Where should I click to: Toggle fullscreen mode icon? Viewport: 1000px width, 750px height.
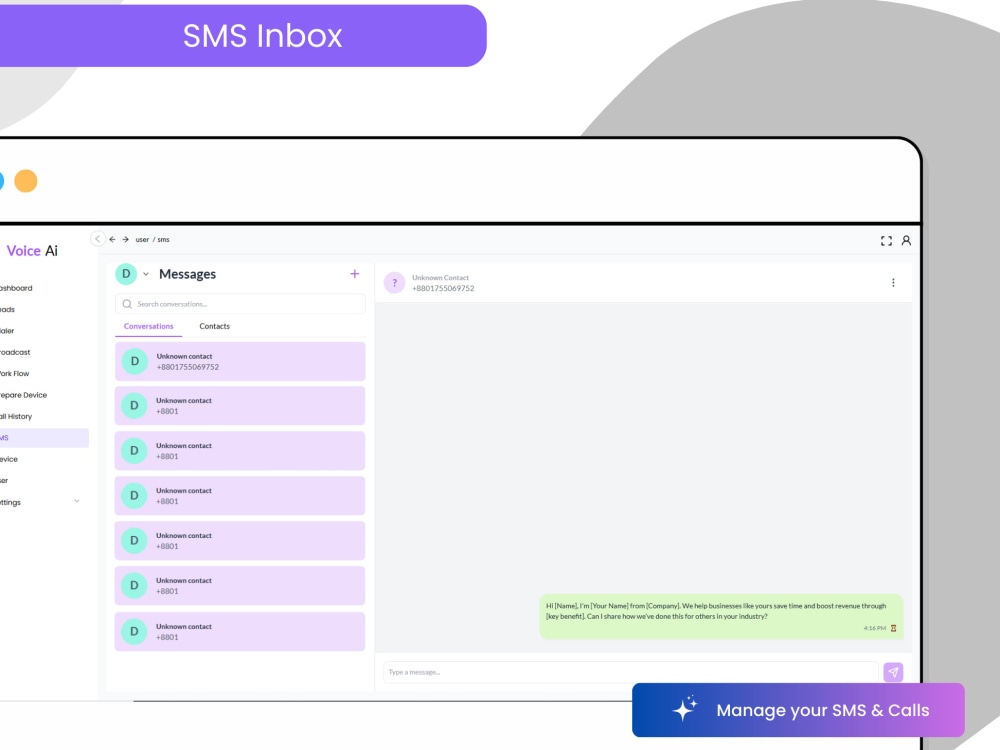(x=886, y=240)
